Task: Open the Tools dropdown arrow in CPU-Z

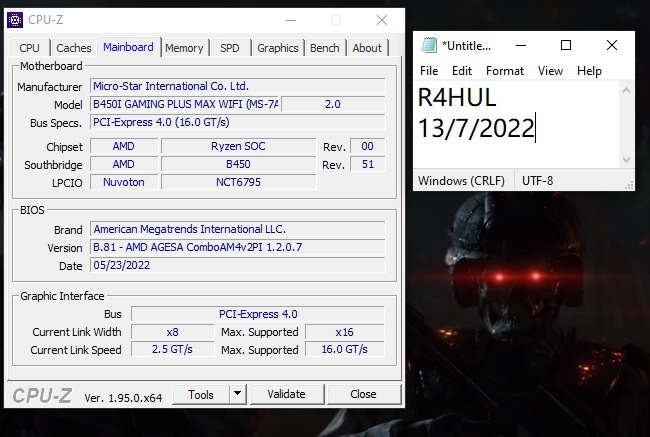Action: (x=238, y=393)
